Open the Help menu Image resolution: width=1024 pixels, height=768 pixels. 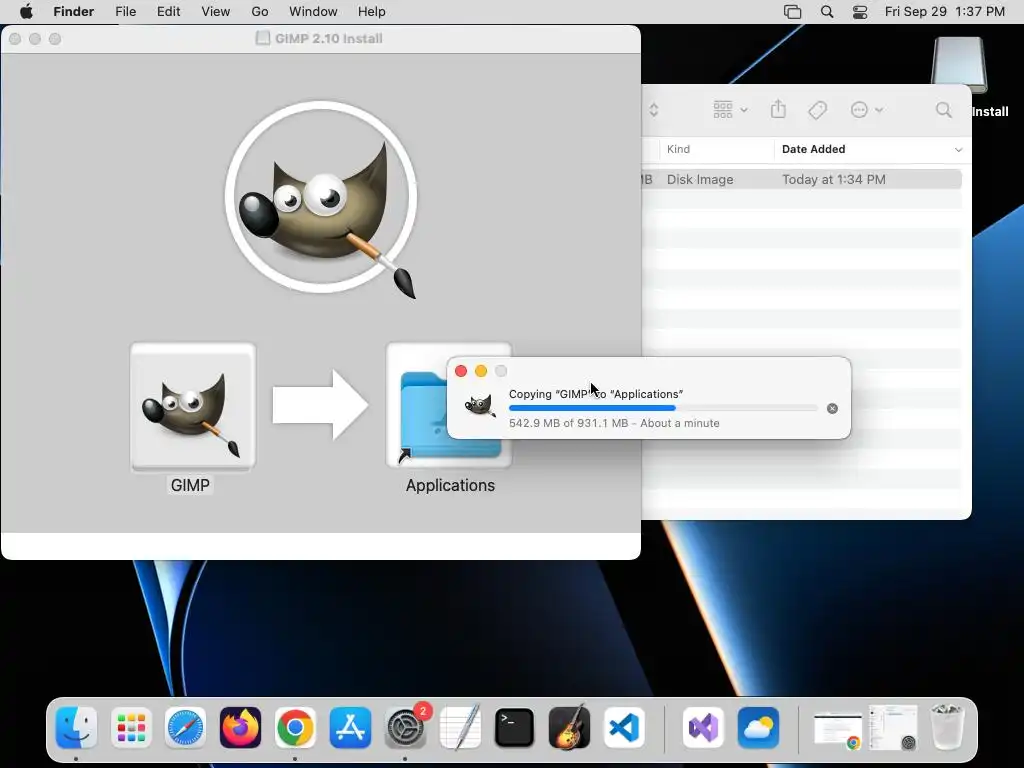(372, 12)
